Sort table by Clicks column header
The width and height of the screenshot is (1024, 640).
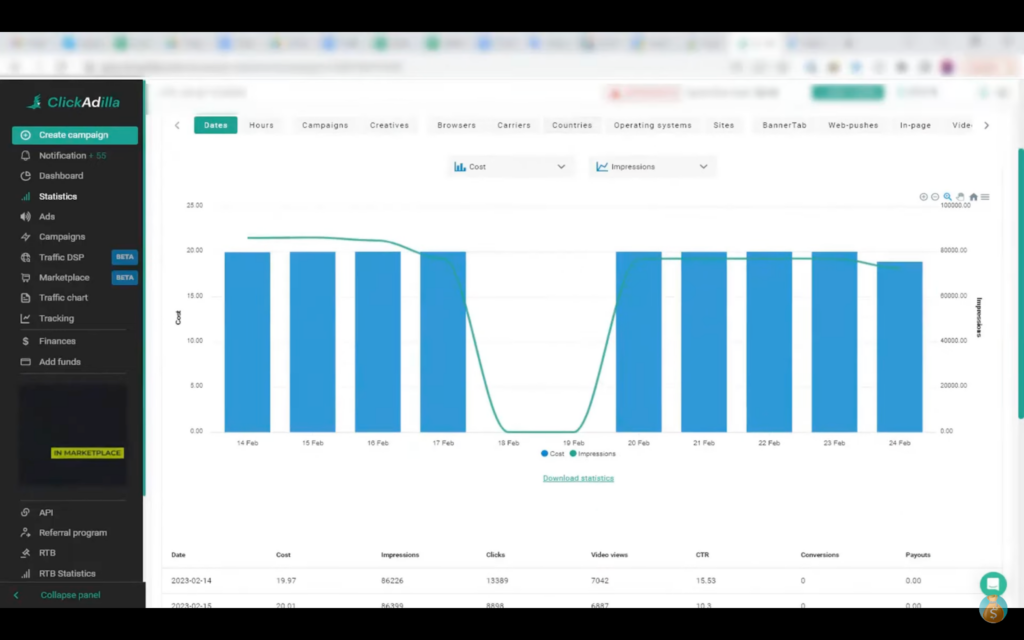point(496,555)
